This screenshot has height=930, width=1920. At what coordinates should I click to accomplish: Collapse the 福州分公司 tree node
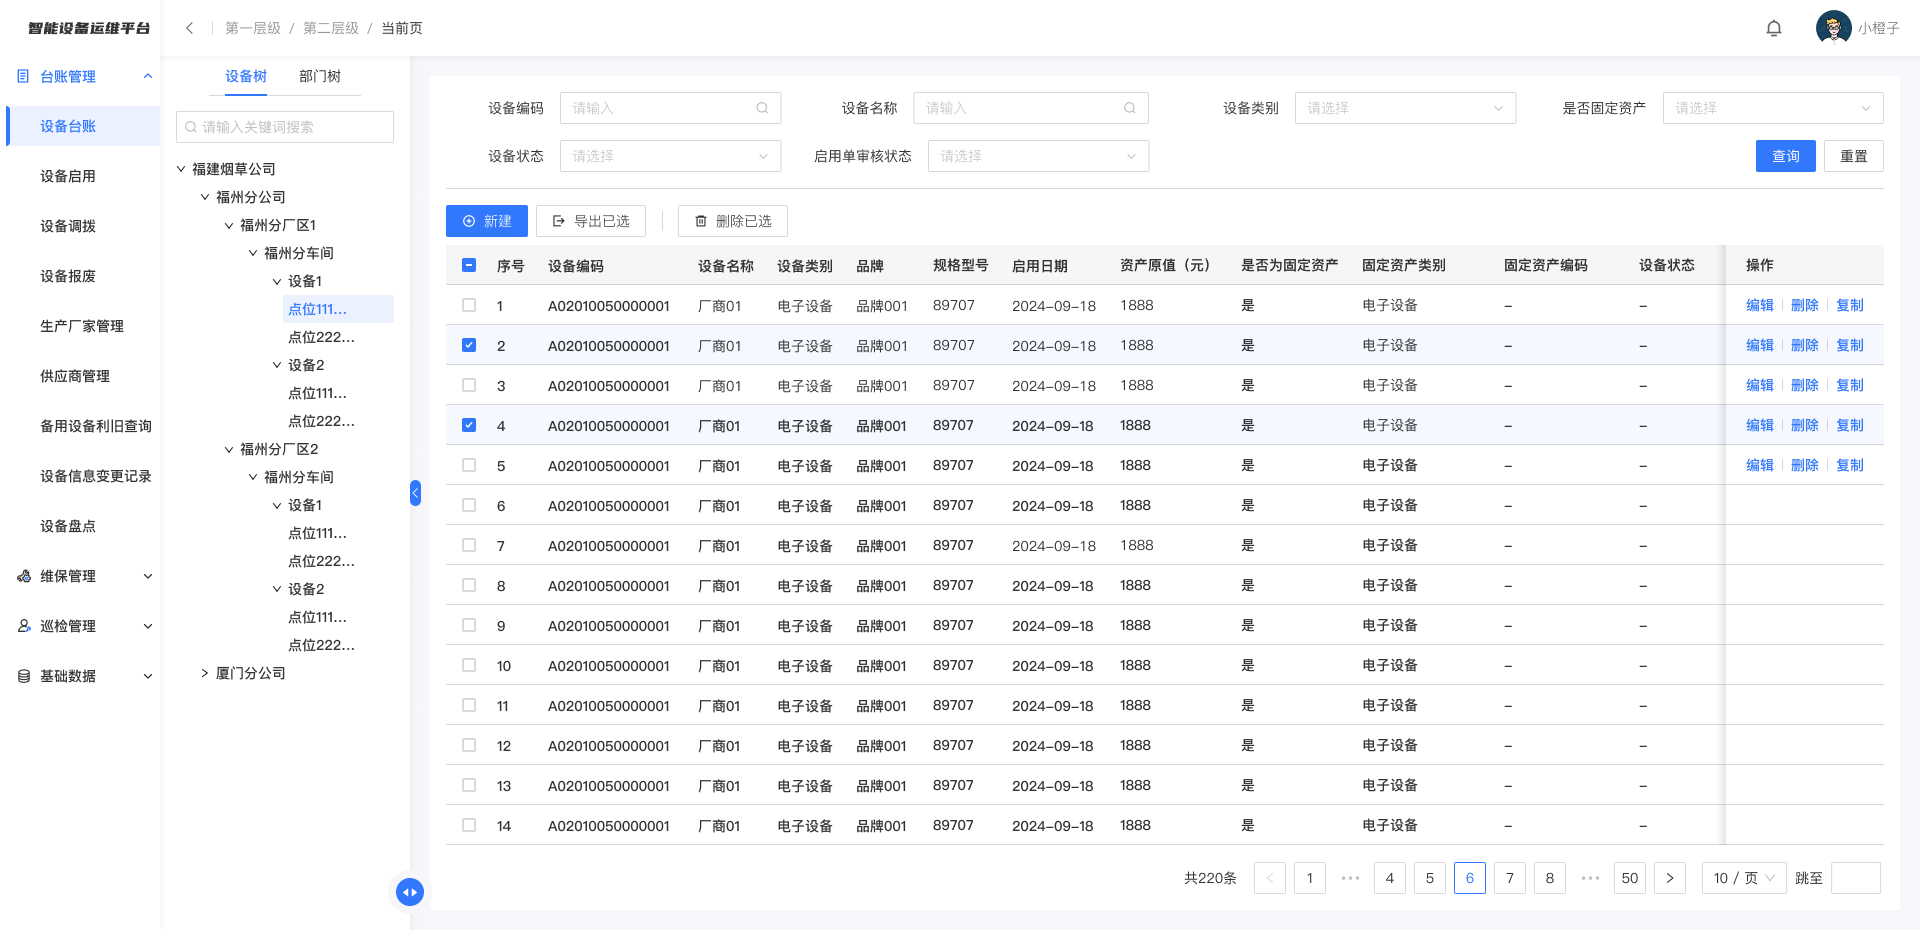pyautogui.click(x=205, y=197)
